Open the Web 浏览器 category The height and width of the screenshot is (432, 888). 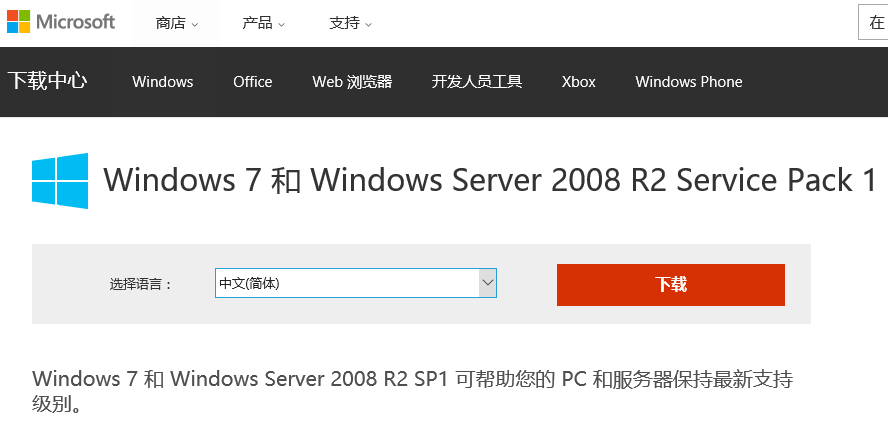coord(352,82)
